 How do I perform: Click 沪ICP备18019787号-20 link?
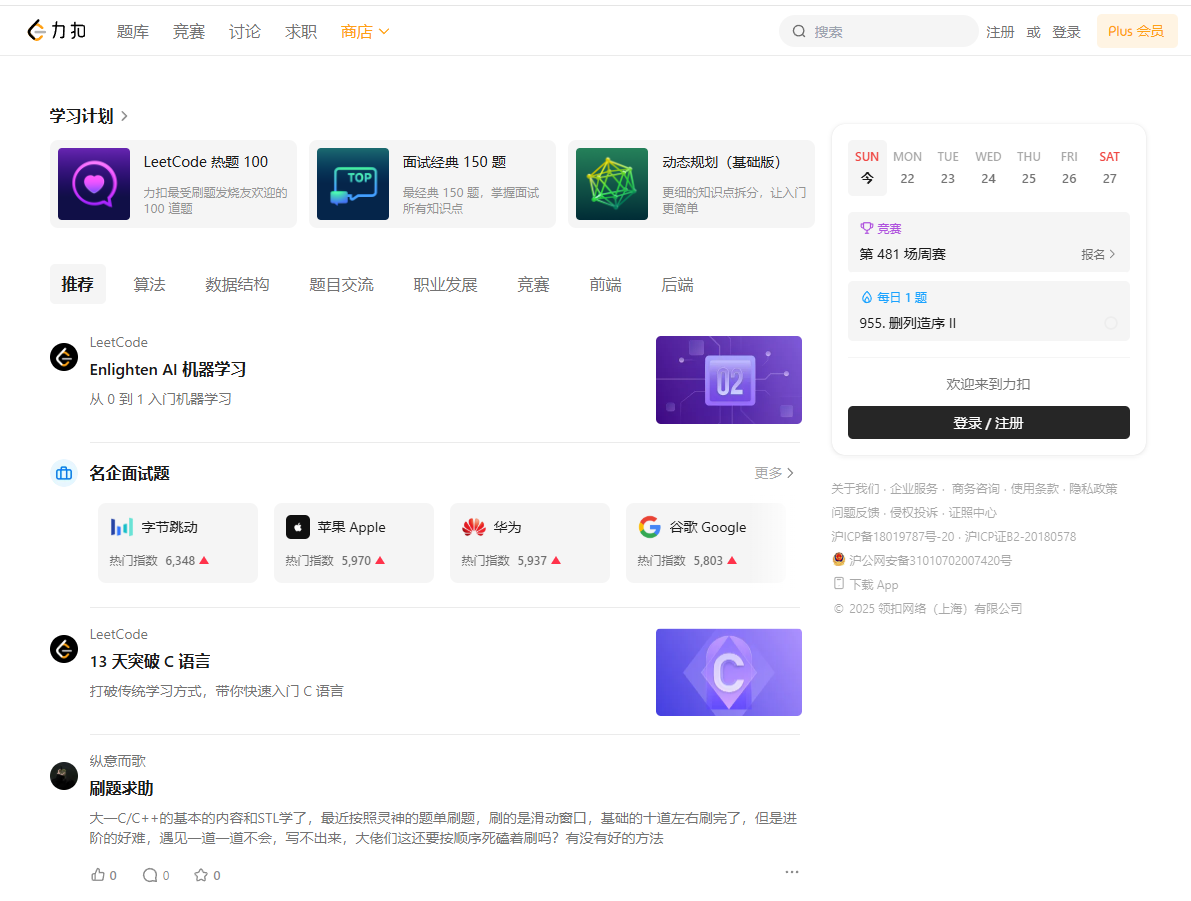[892, 536]
